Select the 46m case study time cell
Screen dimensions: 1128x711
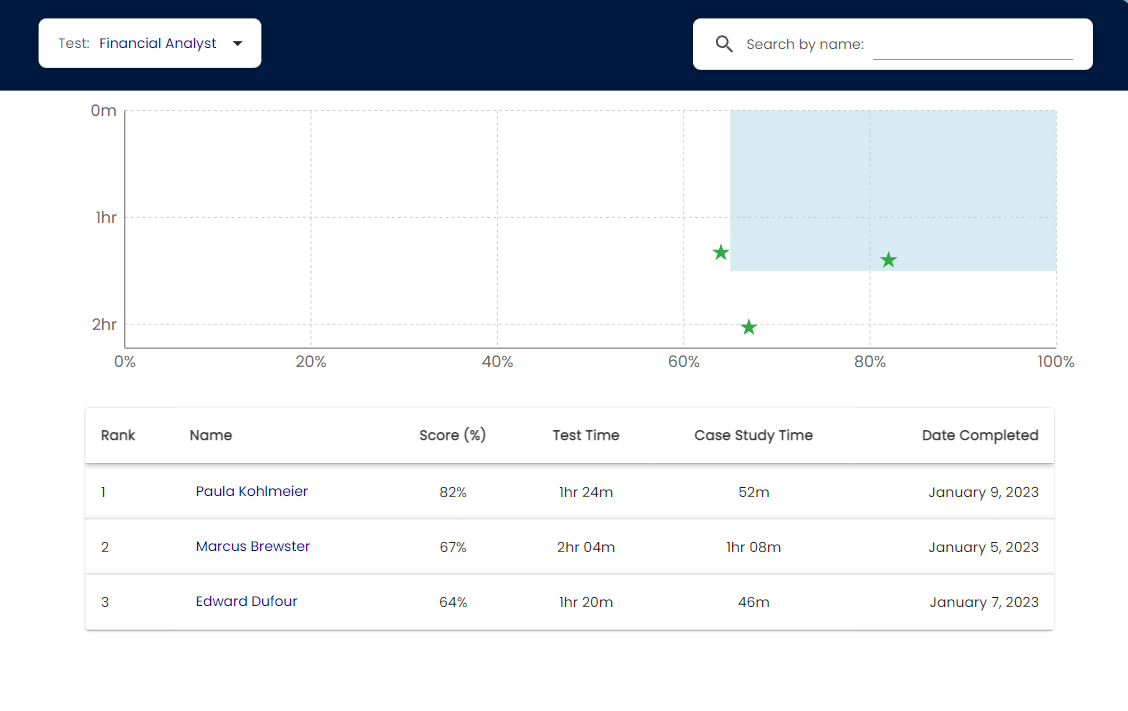pos(753,602)
